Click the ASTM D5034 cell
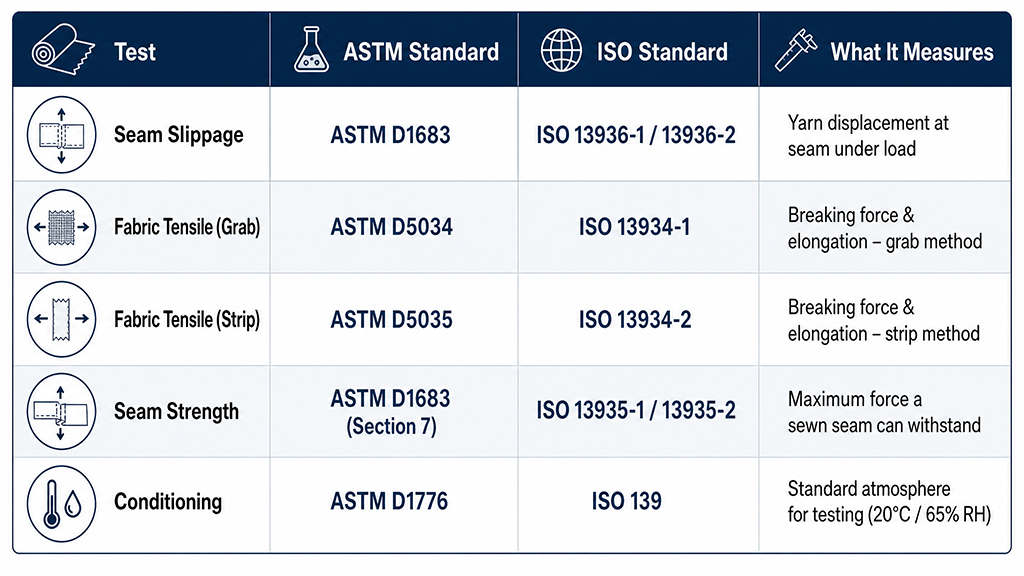This screenshot has height=576, width=1024. pos(394,227)
